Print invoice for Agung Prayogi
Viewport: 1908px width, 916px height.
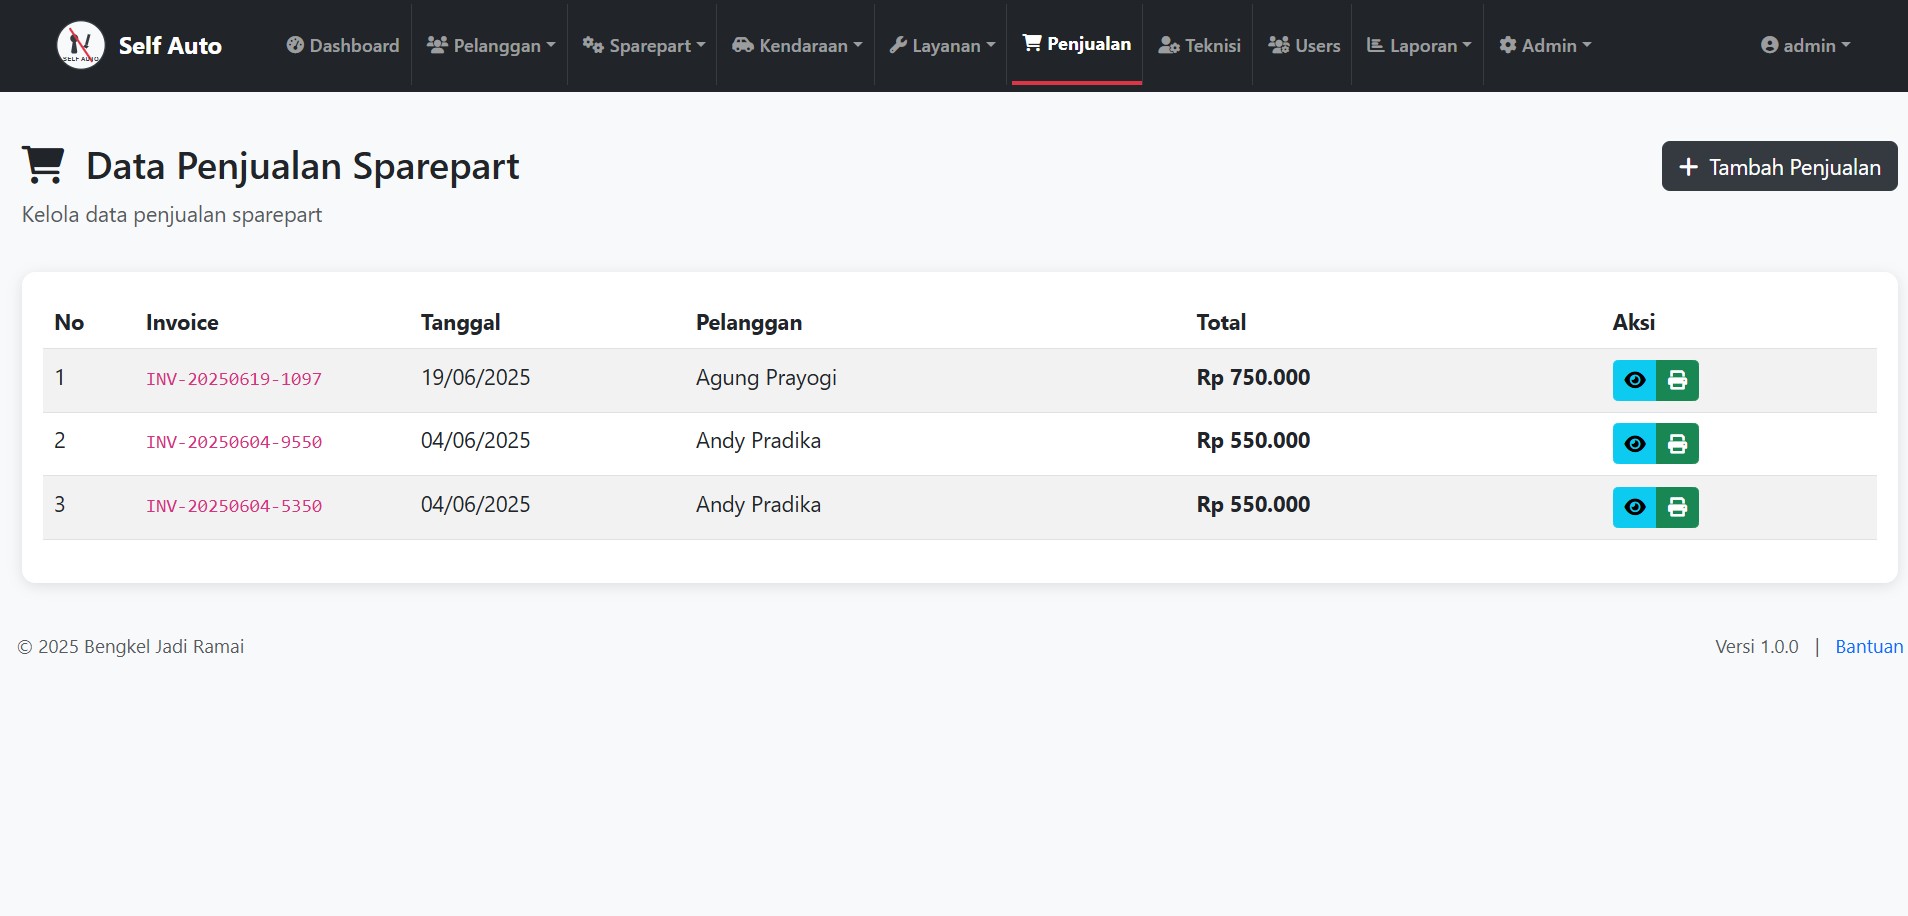point(1677,380)
